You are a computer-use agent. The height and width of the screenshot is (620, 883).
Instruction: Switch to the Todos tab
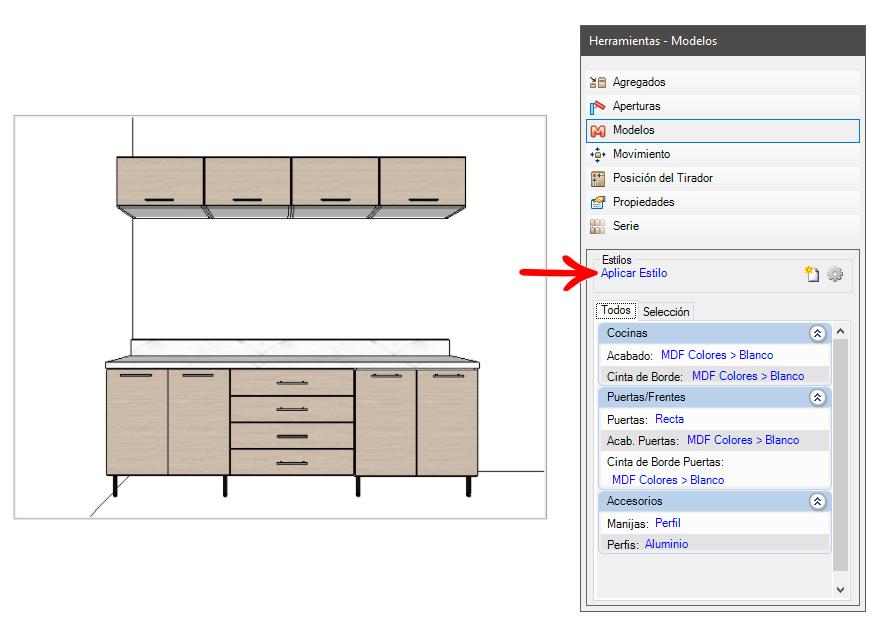616,310
